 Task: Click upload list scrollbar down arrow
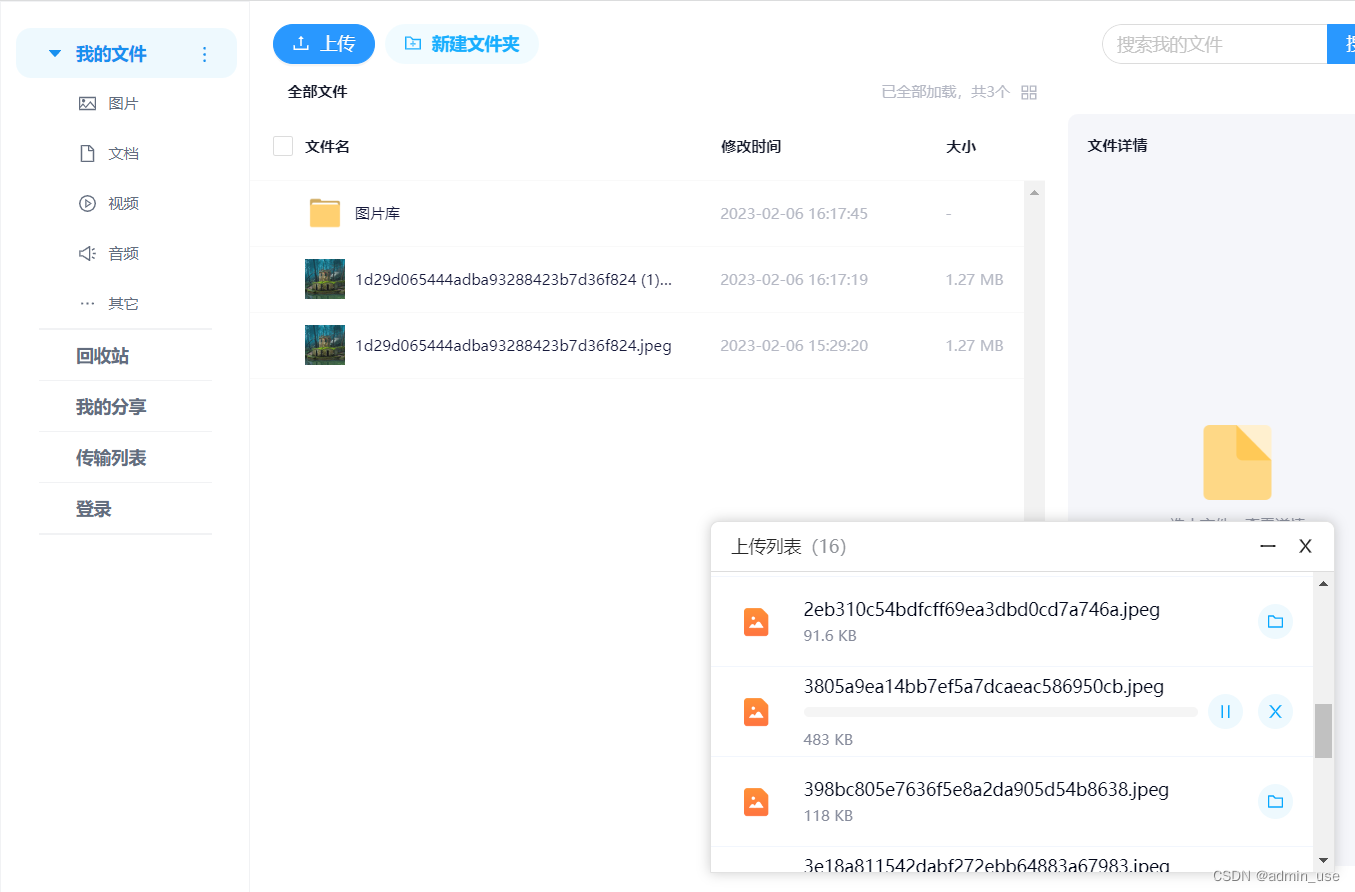pyautogui.click(x=1323, y=860)
